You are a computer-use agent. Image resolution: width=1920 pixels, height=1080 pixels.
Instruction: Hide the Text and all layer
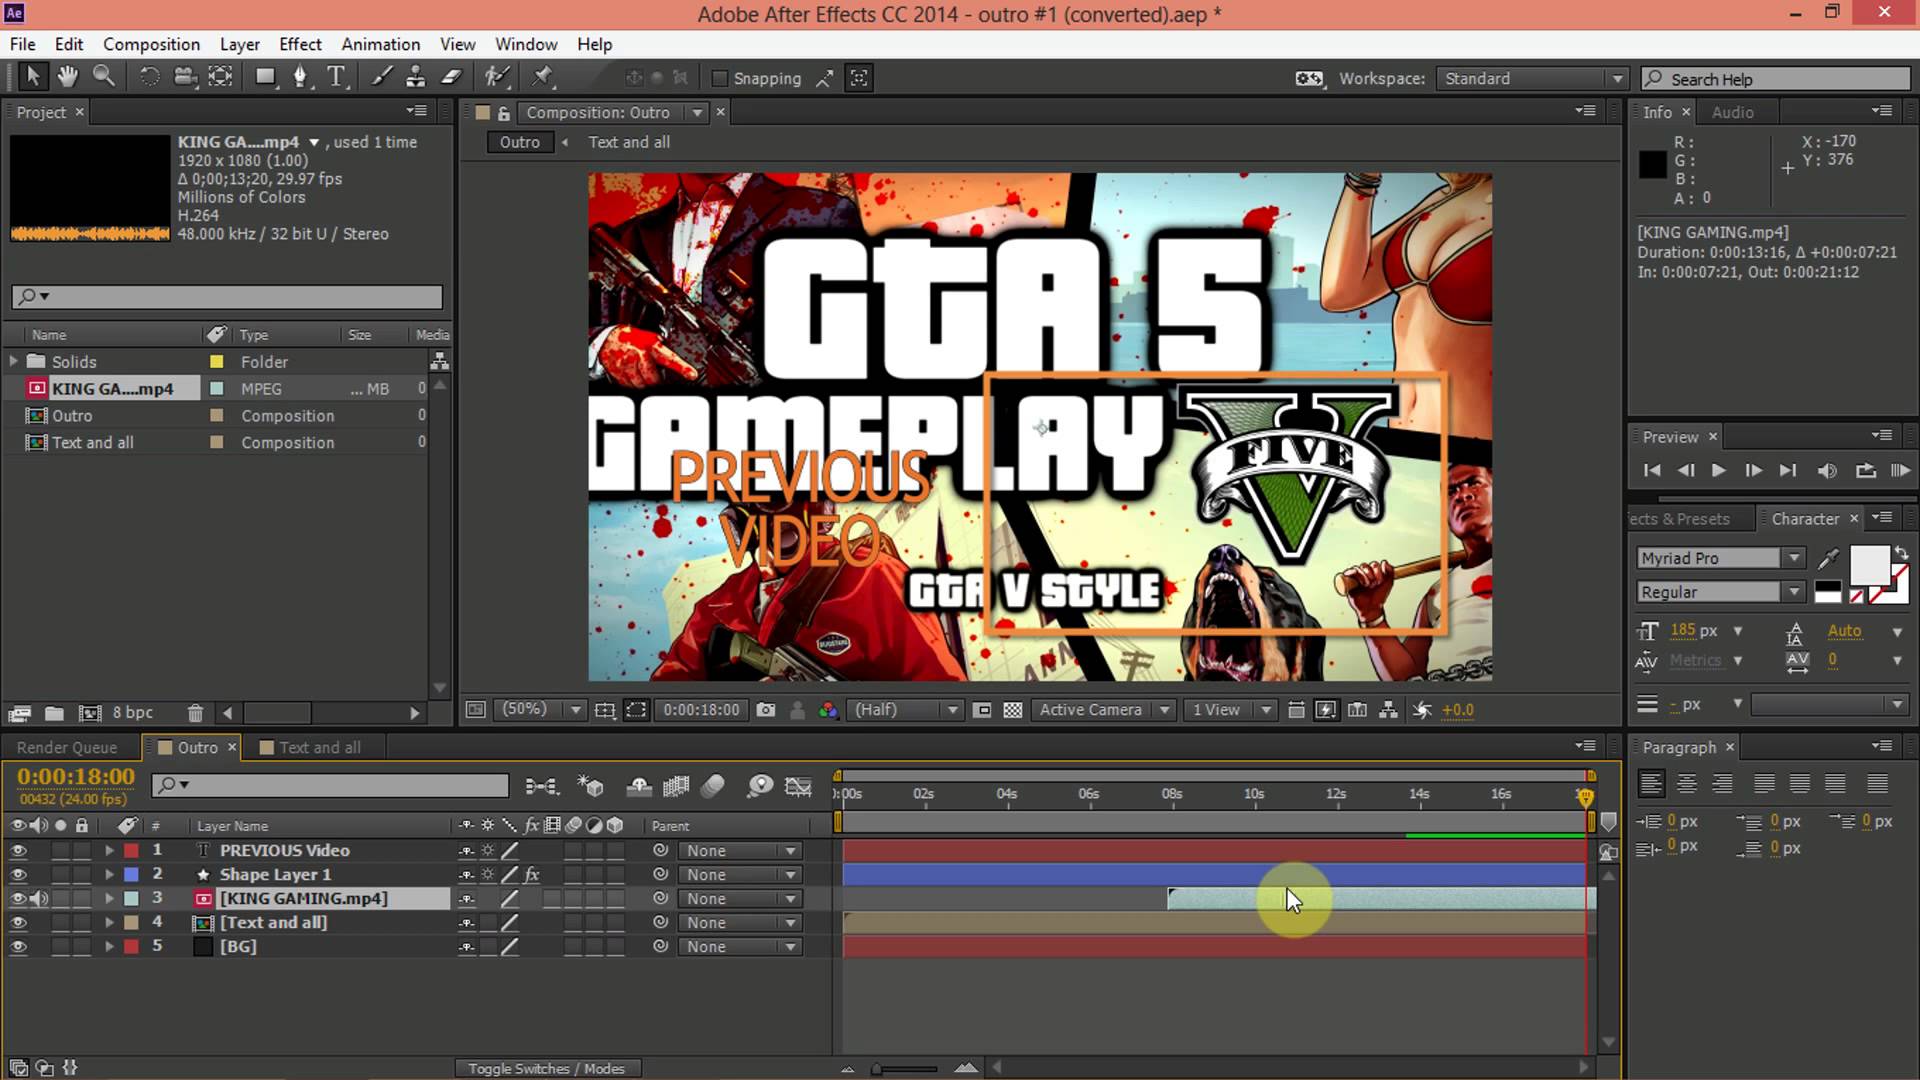click(18, 923)
